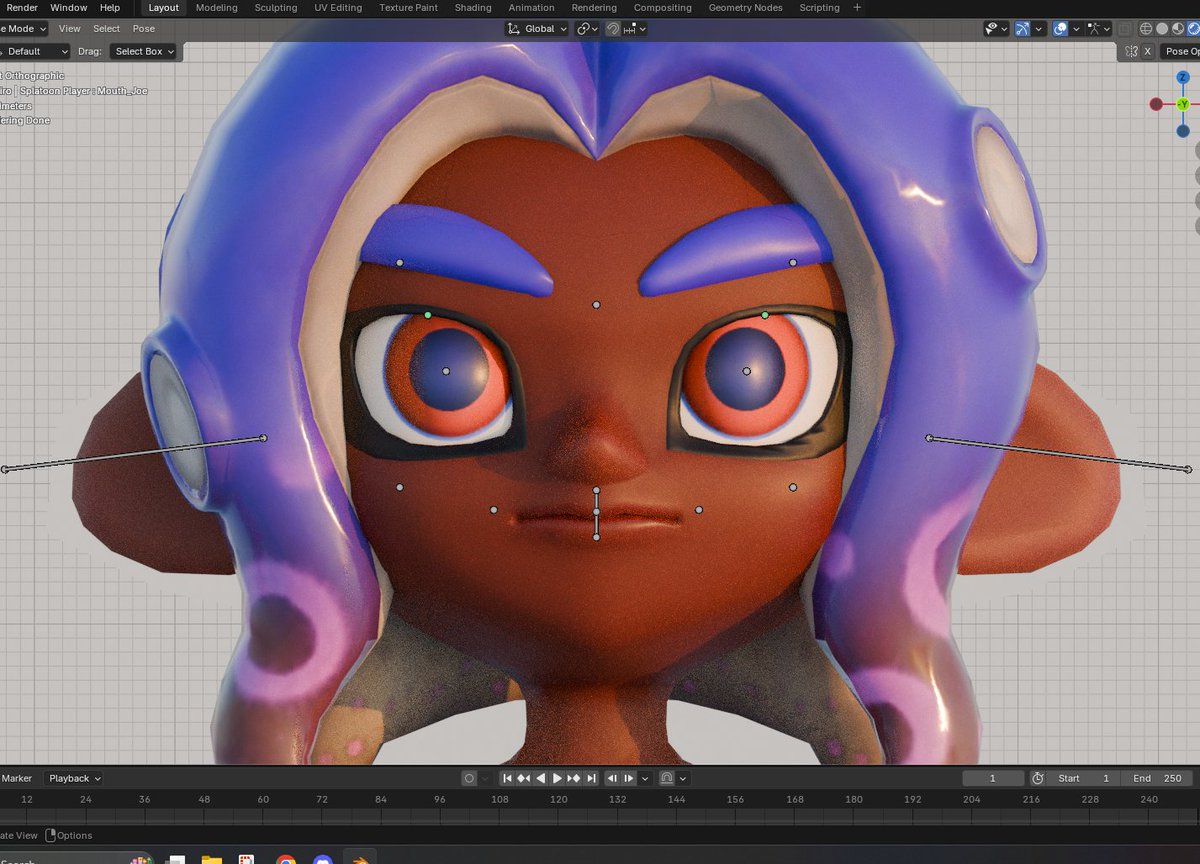Toggle viewport snapping magnet

tap(613, 29)
